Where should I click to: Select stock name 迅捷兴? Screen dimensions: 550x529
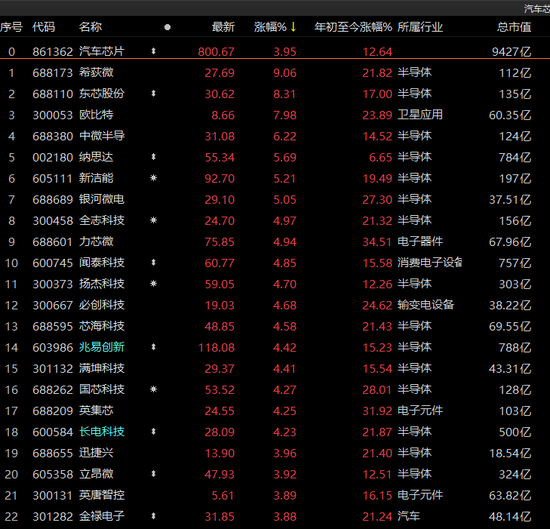[96, 453]
